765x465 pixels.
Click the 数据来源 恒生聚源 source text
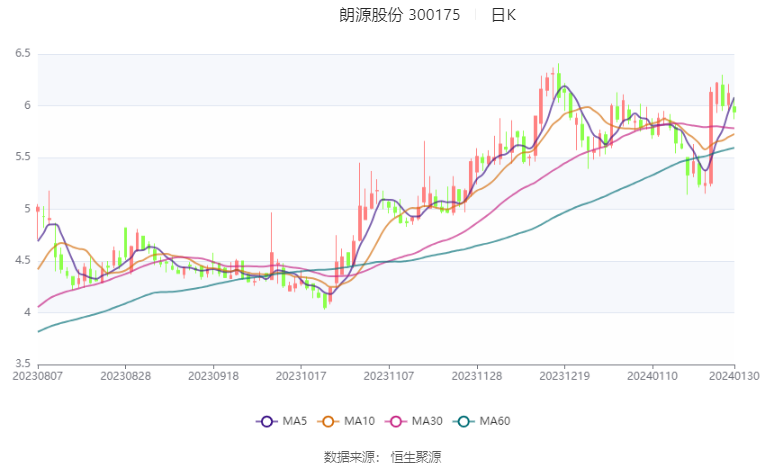(x=382, y=457)
